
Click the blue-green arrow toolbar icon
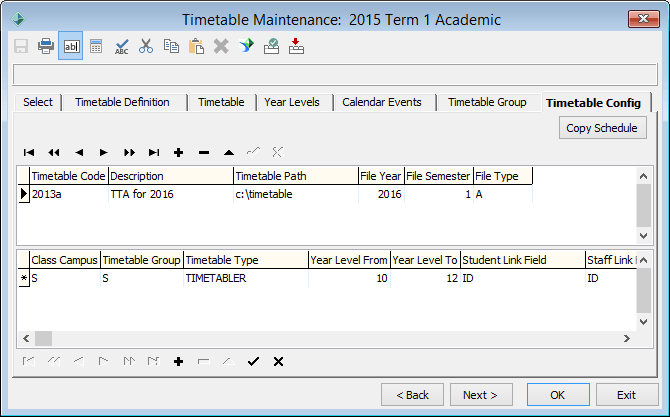point(246,45)
